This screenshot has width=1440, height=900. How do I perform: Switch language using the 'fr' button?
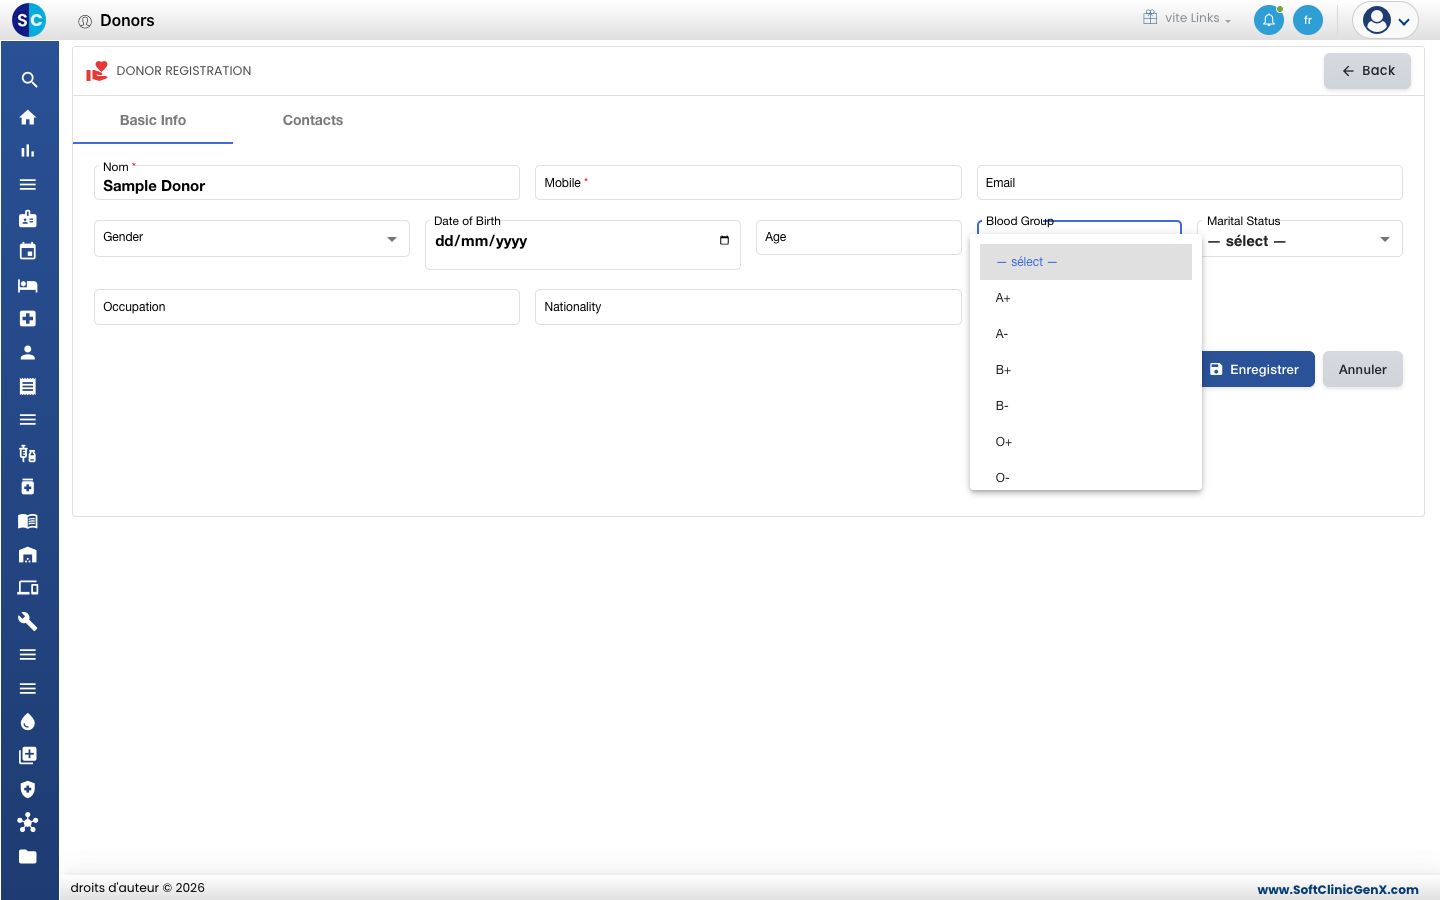[x=1308, y=20]
